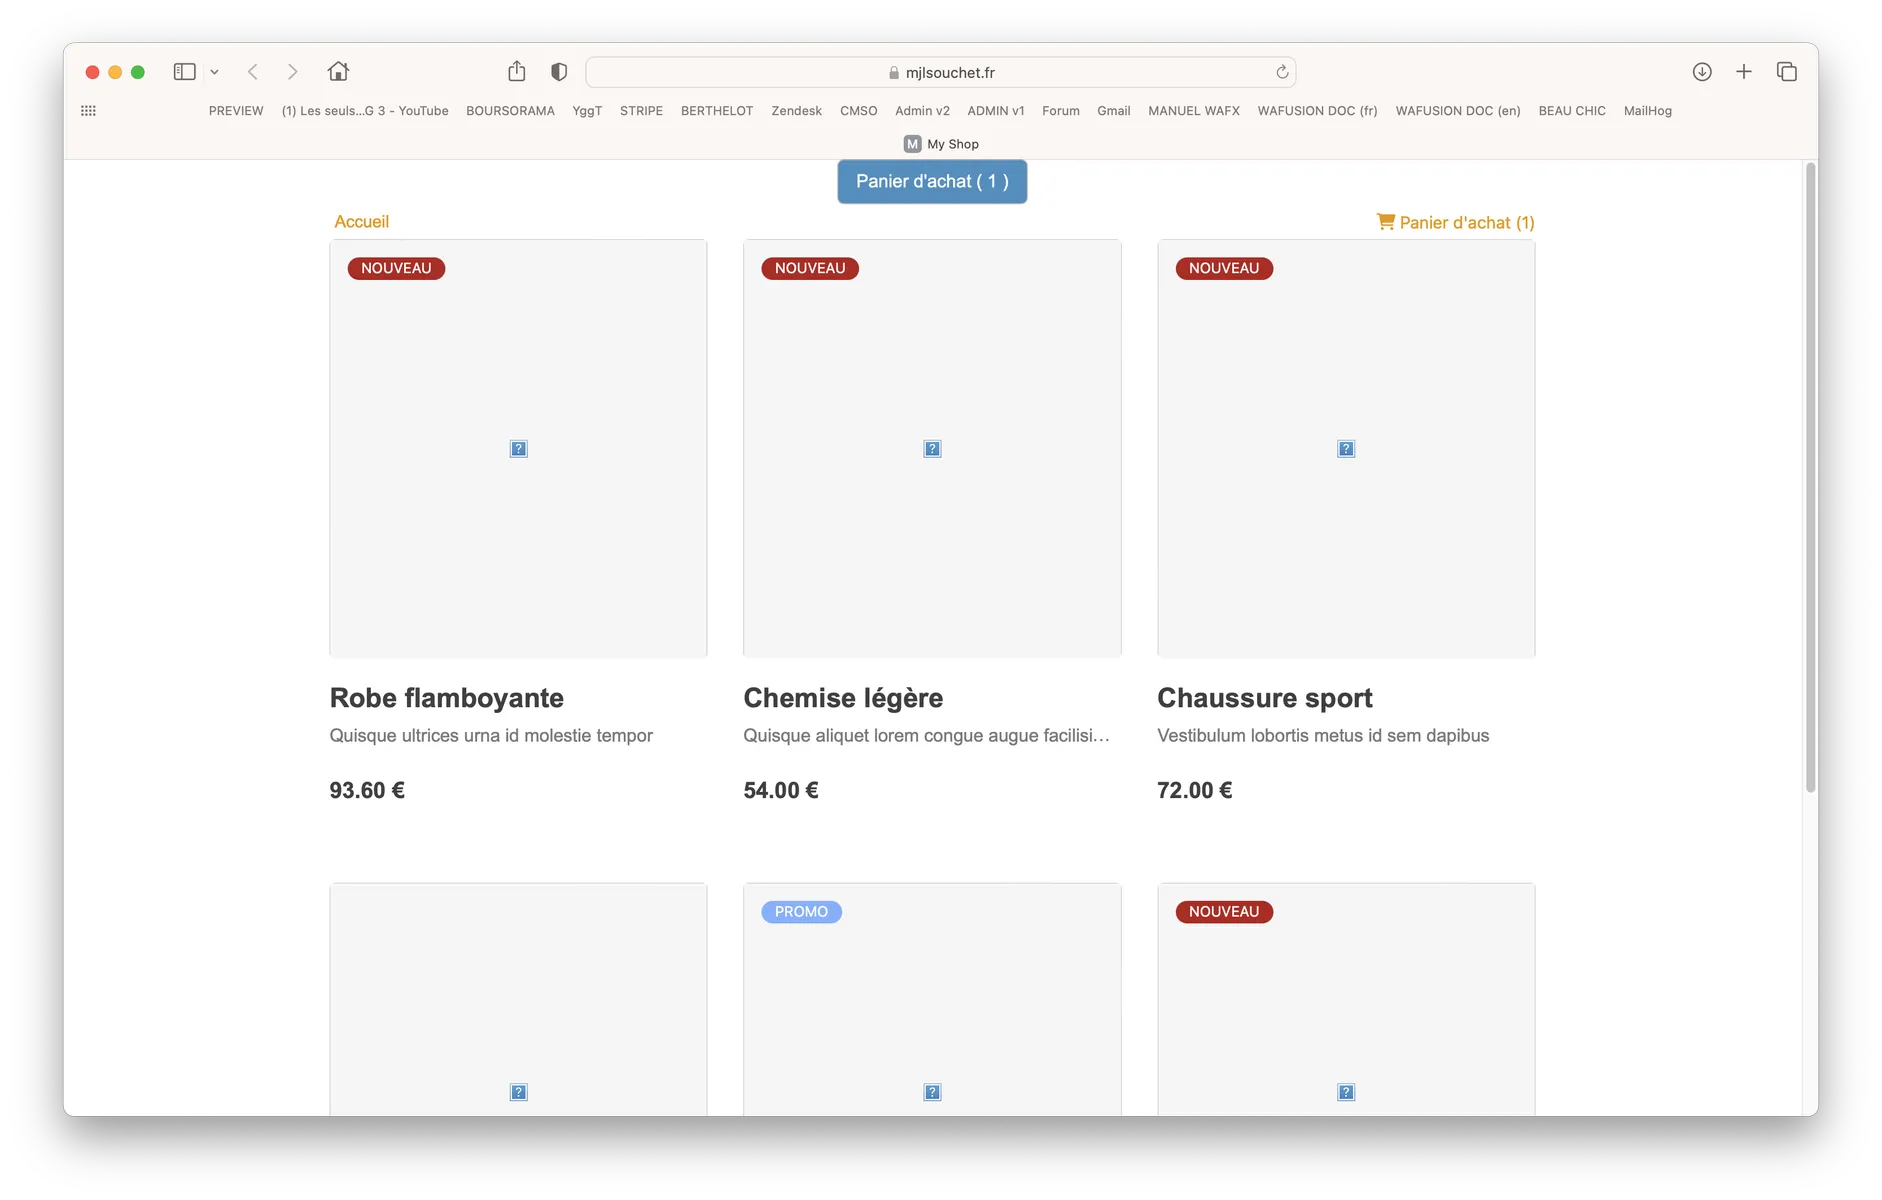
Task: Follow the Accueil link
Action: 361,222
